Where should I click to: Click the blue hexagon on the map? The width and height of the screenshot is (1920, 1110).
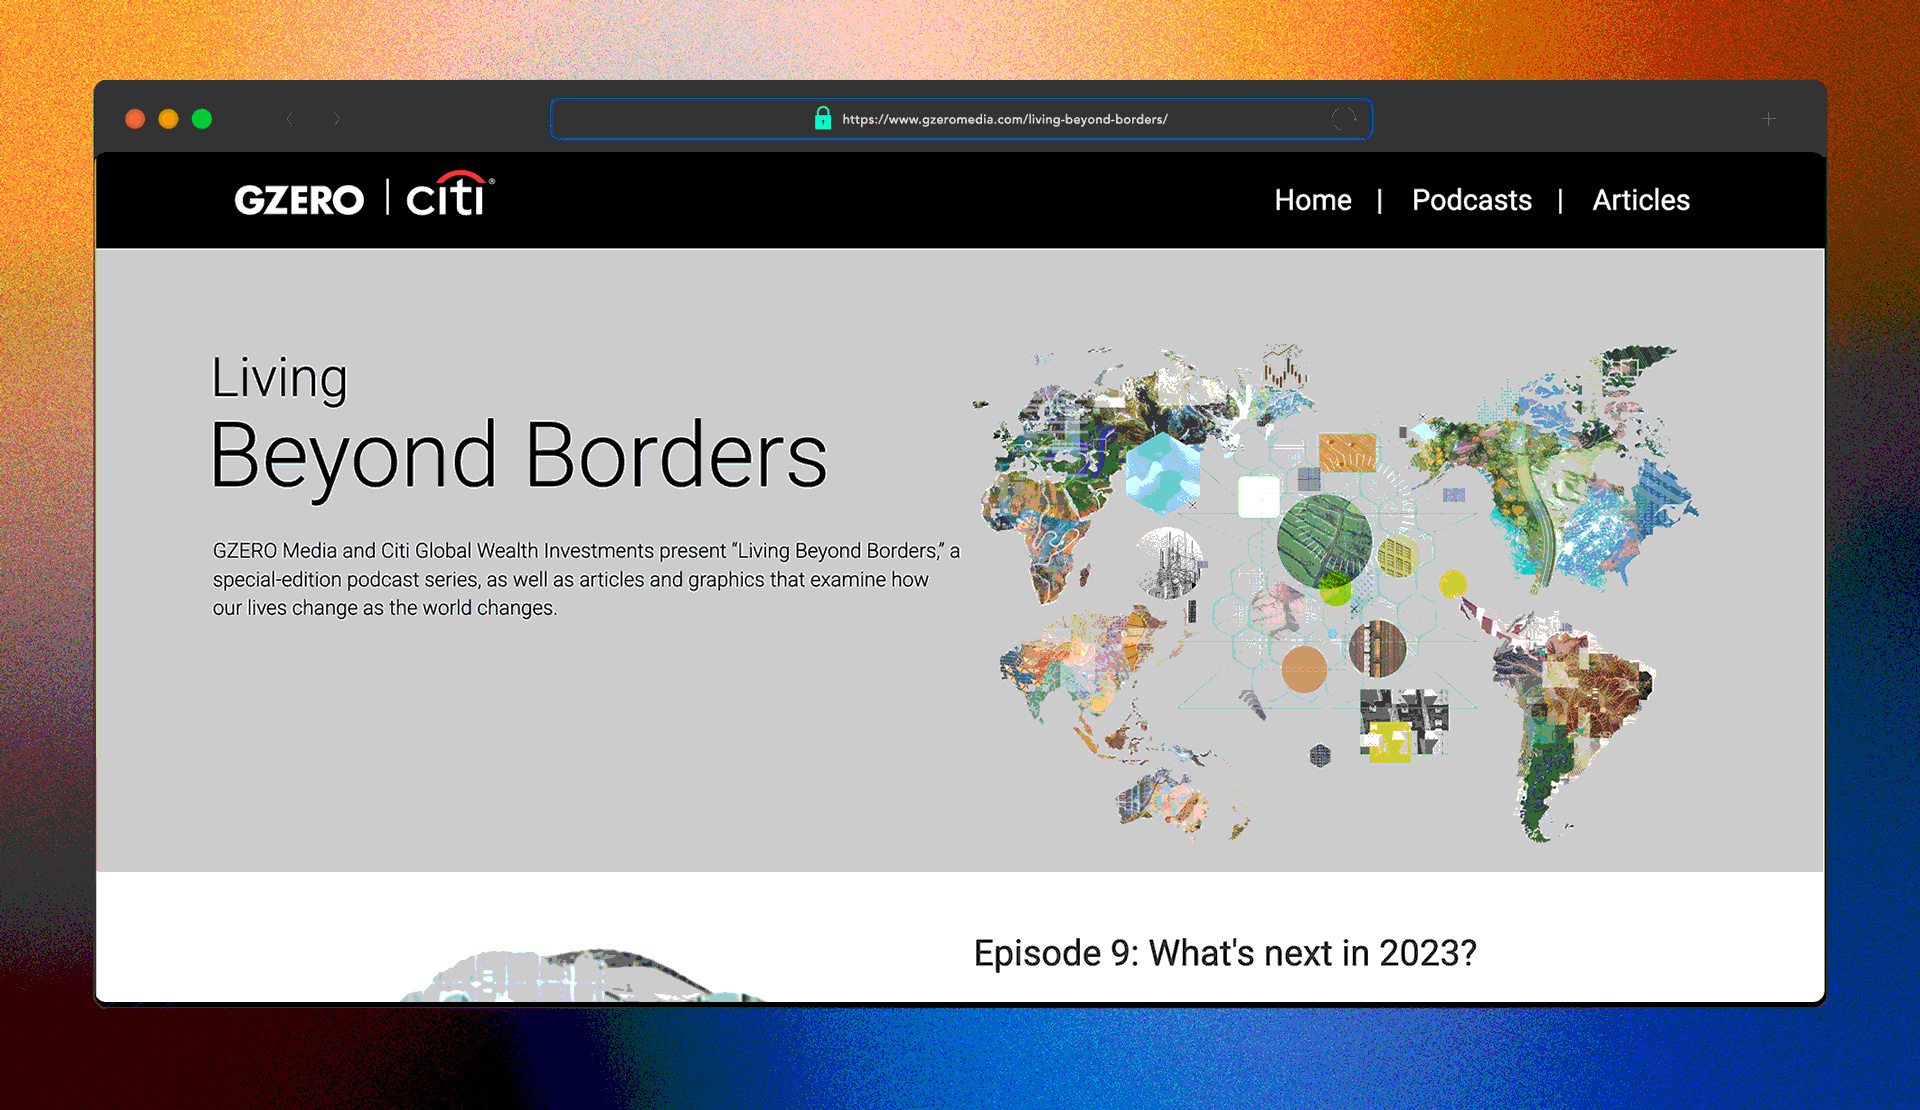click(x=1162, y=473)
